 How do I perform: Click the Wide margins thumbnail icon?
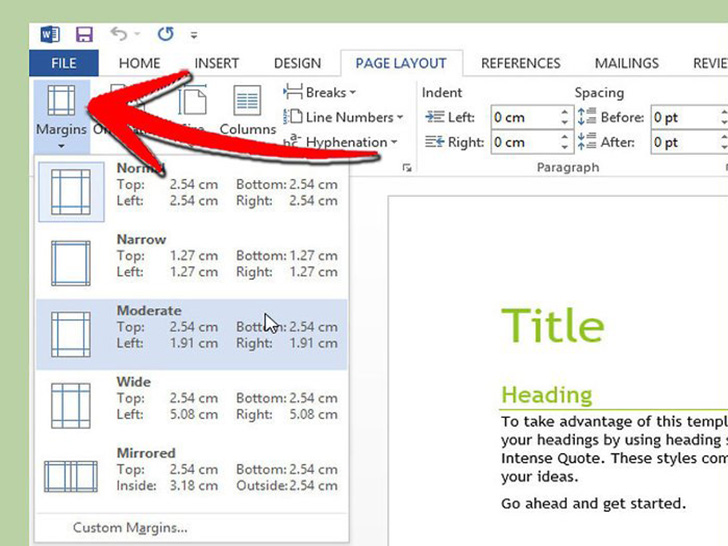71,406
